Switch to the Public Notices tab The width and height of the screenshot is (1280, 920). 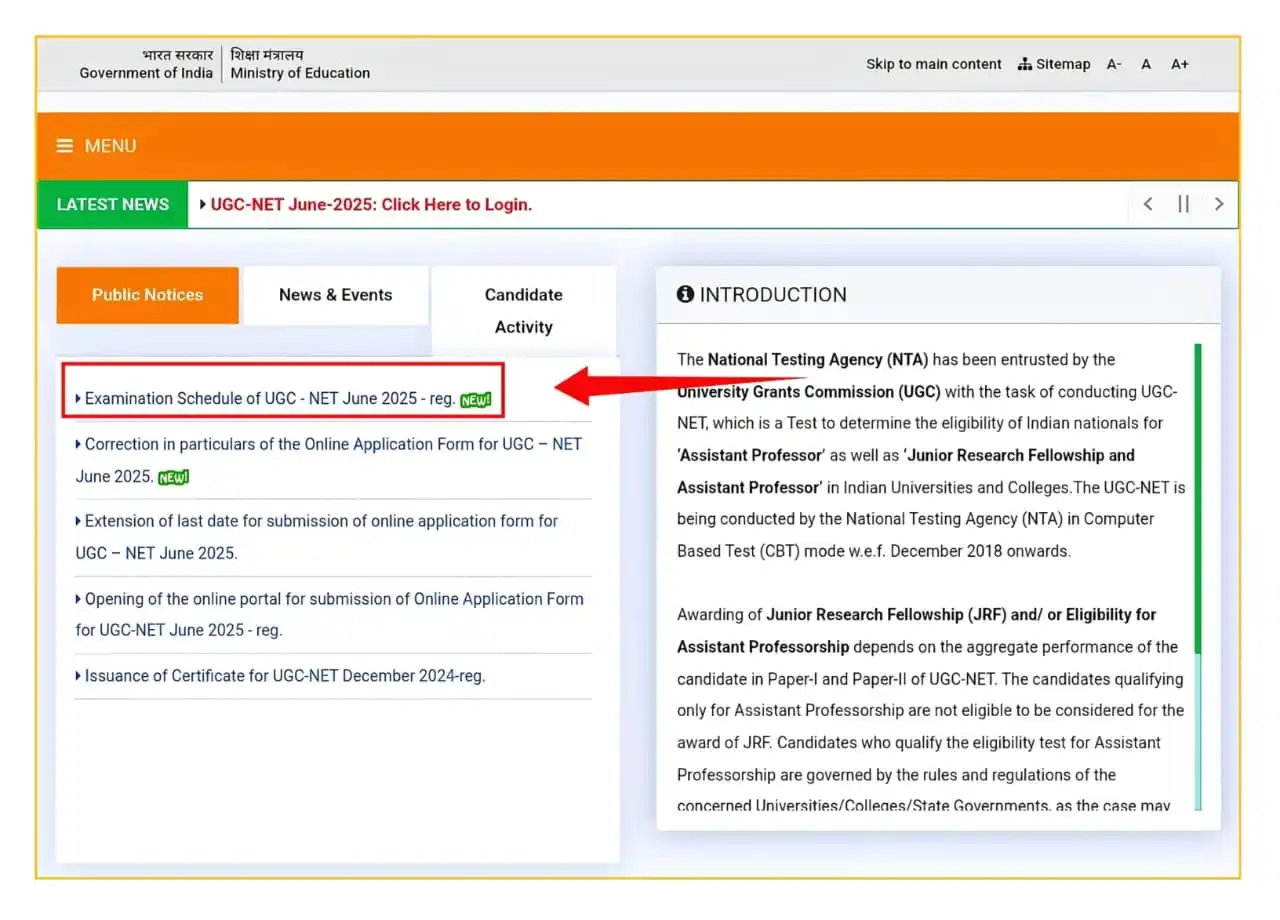pos(147,295)
